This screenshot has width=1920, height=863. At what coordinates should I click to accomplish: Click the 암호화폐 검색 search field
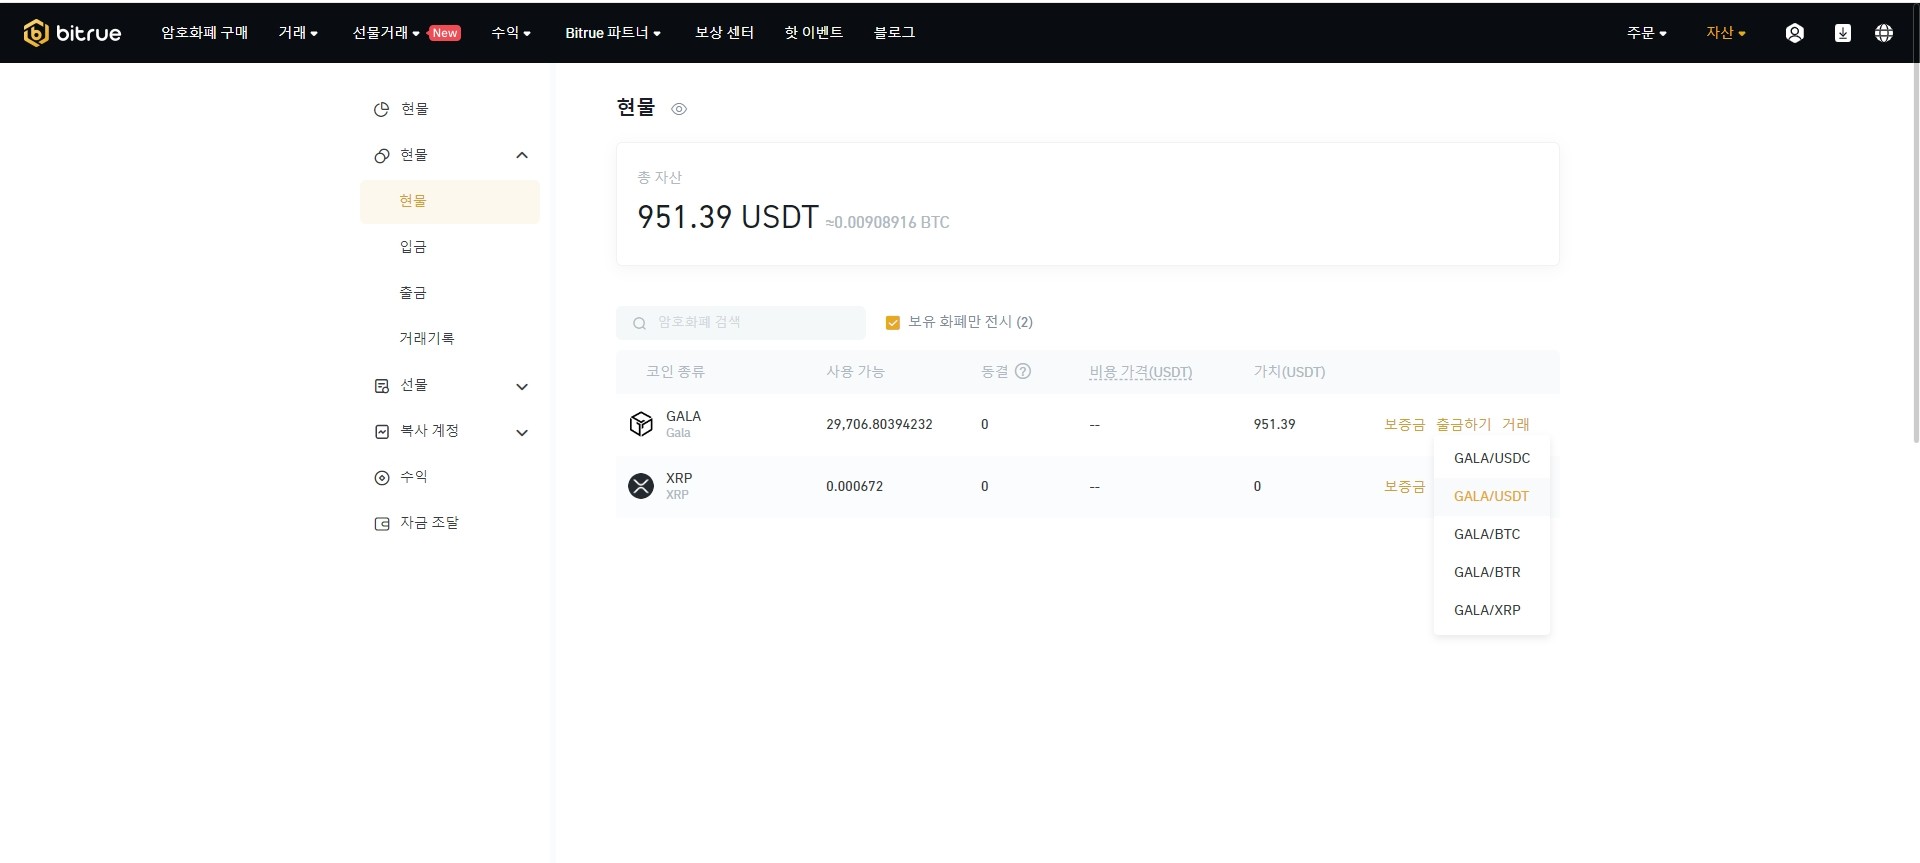[741, 323]
